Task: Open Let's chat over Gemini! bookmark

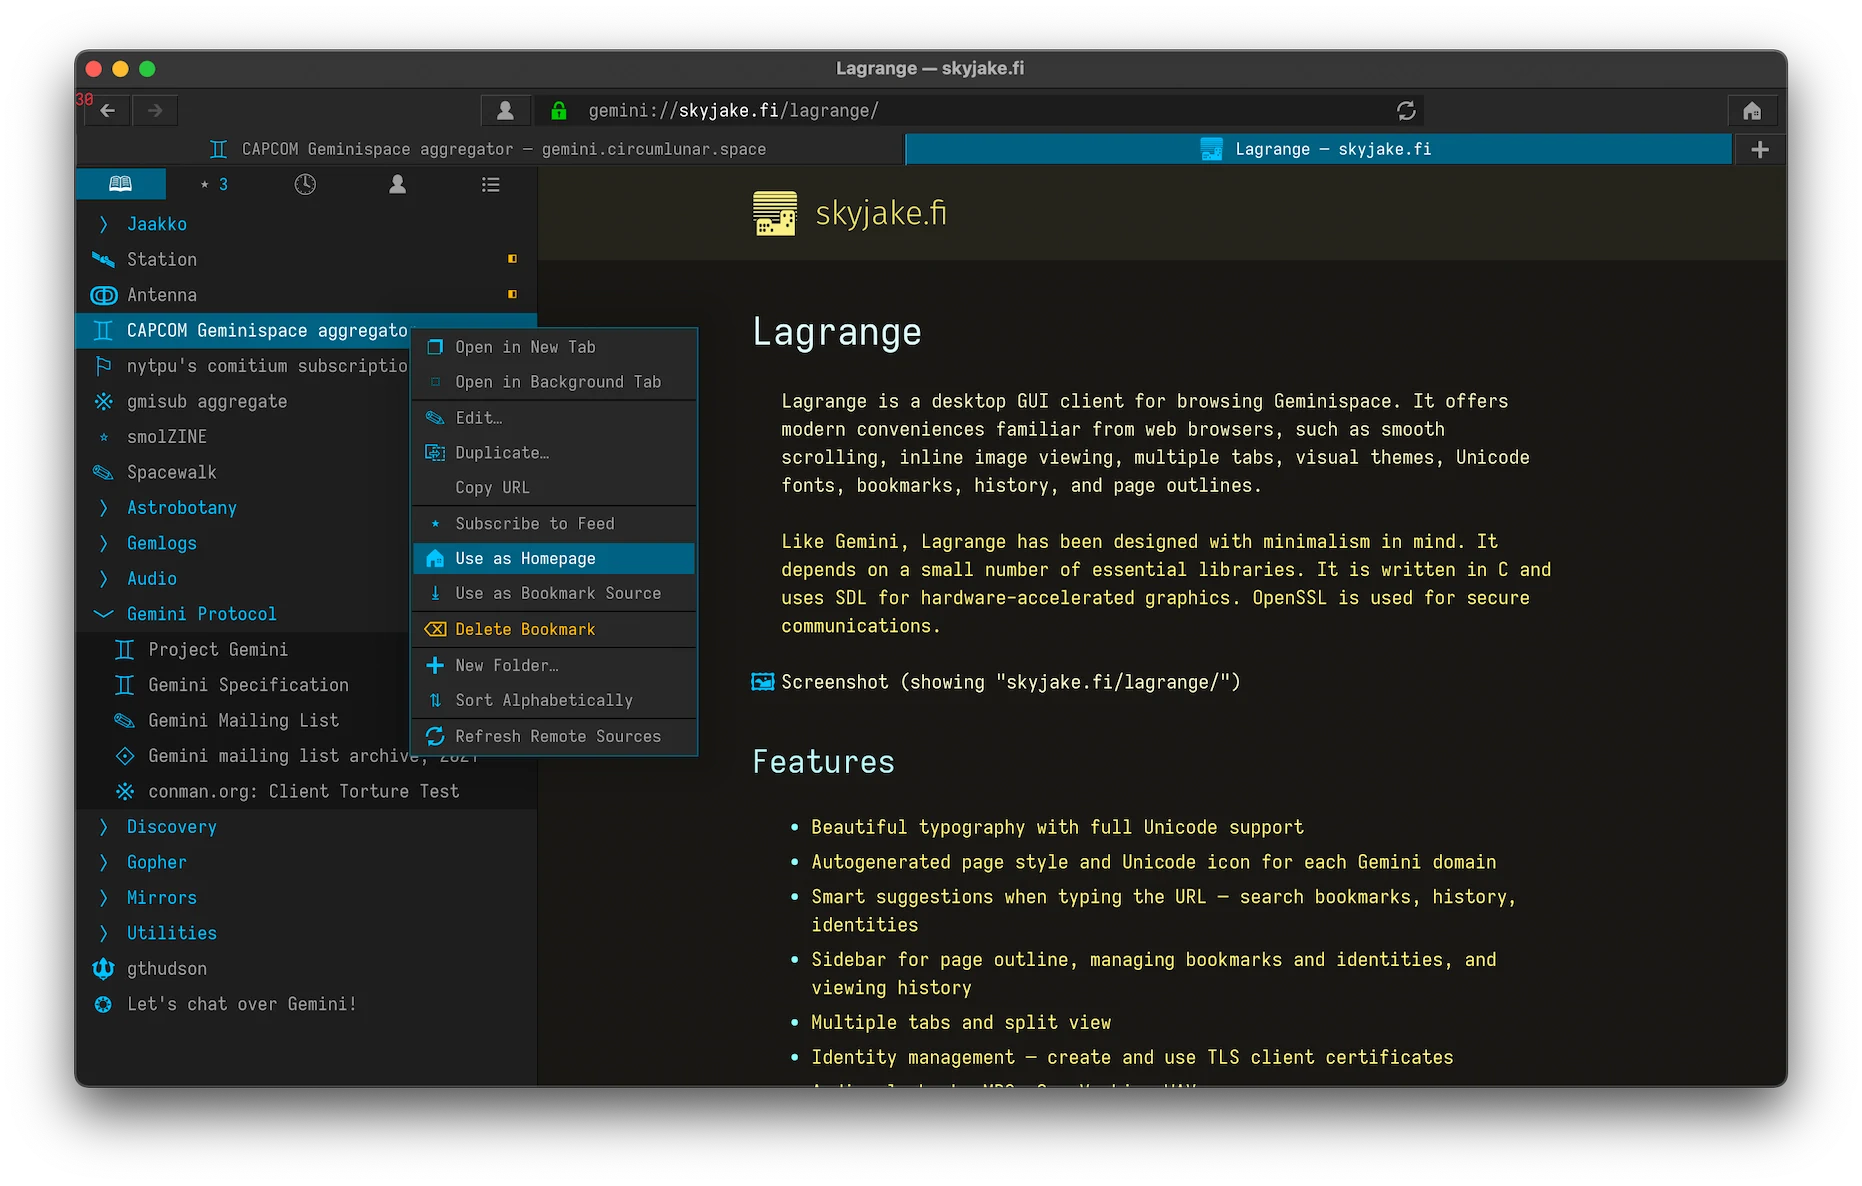Action: pyautogui.click(x=307, y=1004)
